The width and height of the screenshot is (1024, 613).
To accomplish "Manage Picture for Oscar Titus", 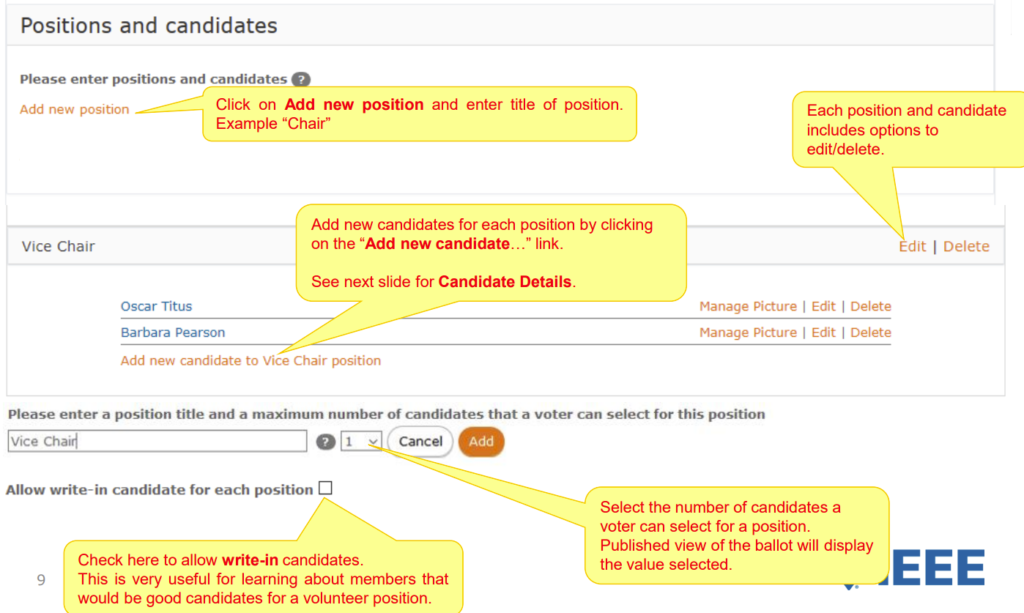I will pyautogui.click(x=748, y=306).
